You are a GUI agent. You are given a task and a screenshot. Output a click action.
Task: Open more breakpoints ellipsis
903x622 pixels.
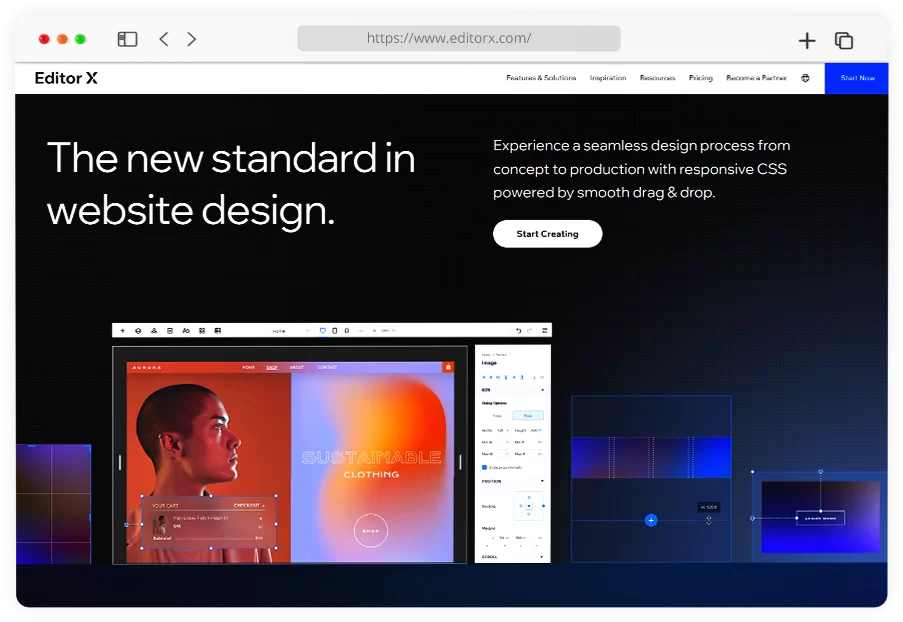tap(361, 331)
